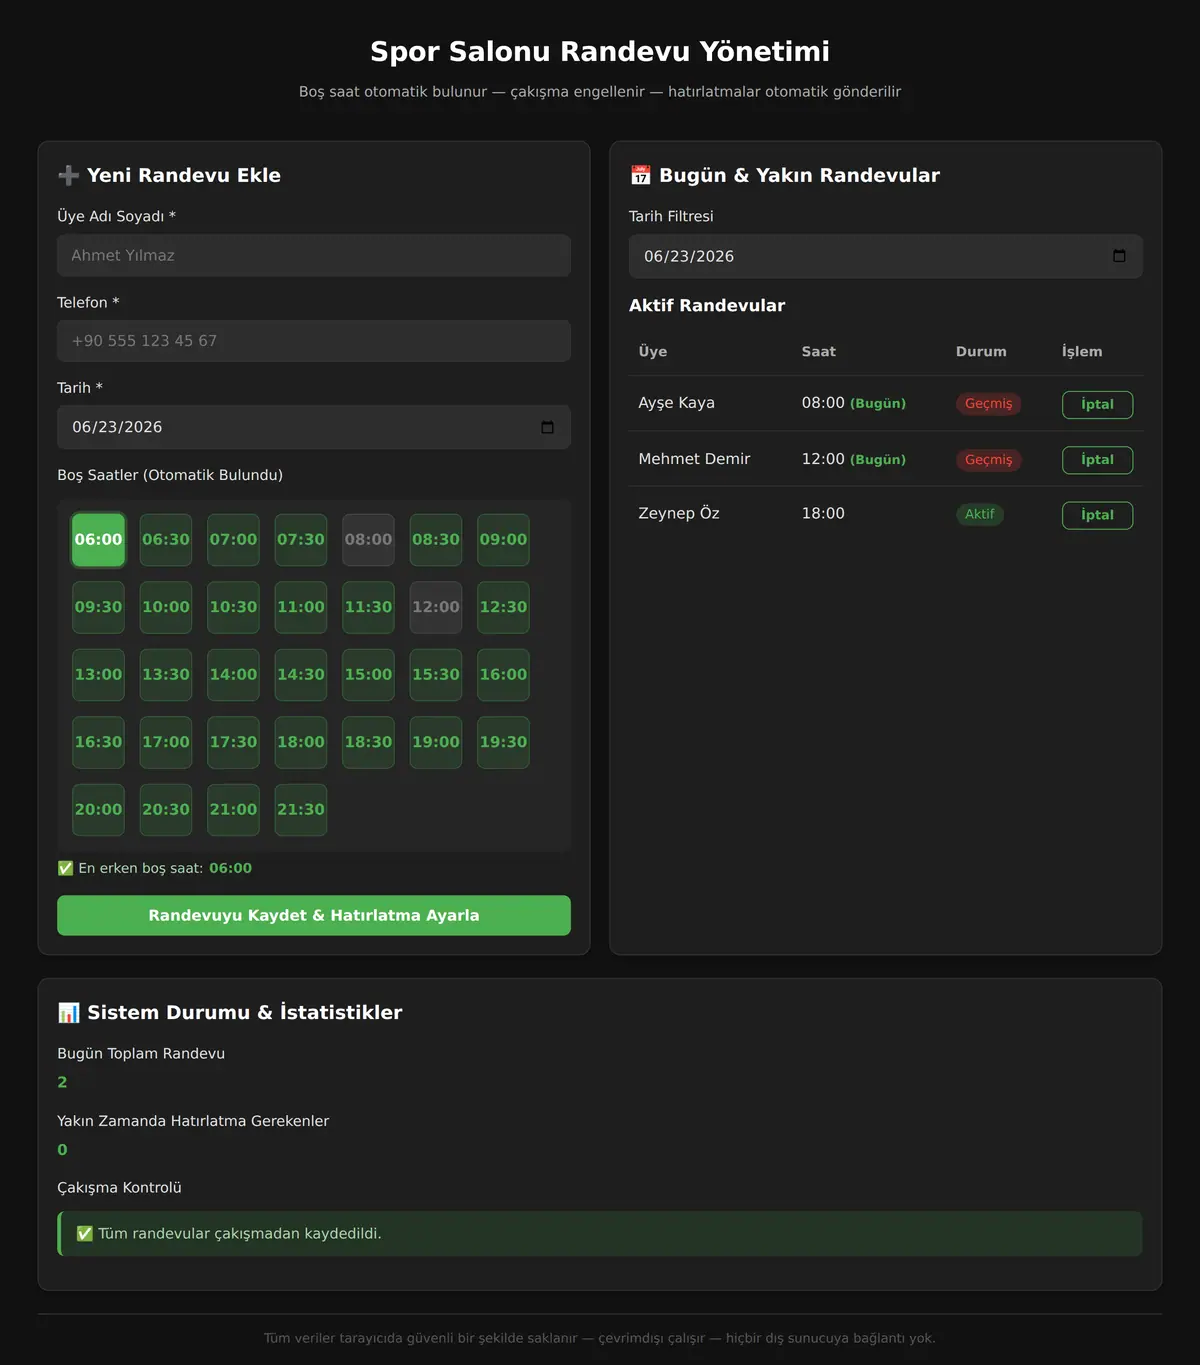
Task: Cancel Ayşe Kaya's appointment with İptal
Action: (1097, 404)
